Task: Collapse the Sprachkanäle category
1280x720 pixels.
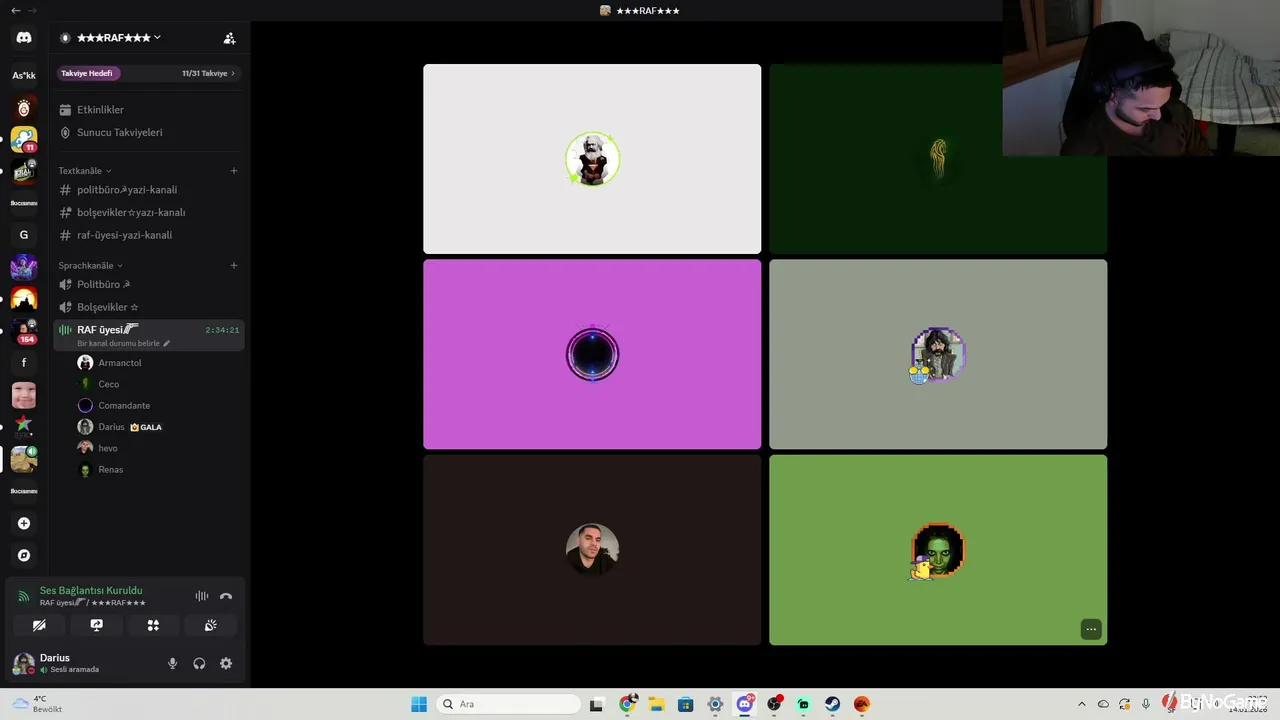Action: coord(90,266)
